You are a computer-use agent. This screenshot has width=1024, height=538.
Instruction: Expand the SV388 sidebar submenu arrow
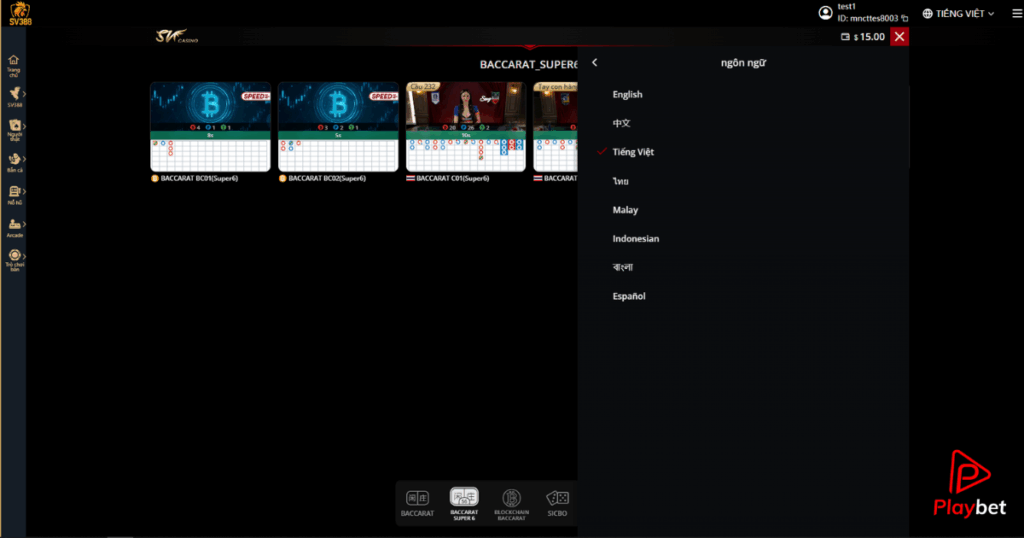coord(24,93)
